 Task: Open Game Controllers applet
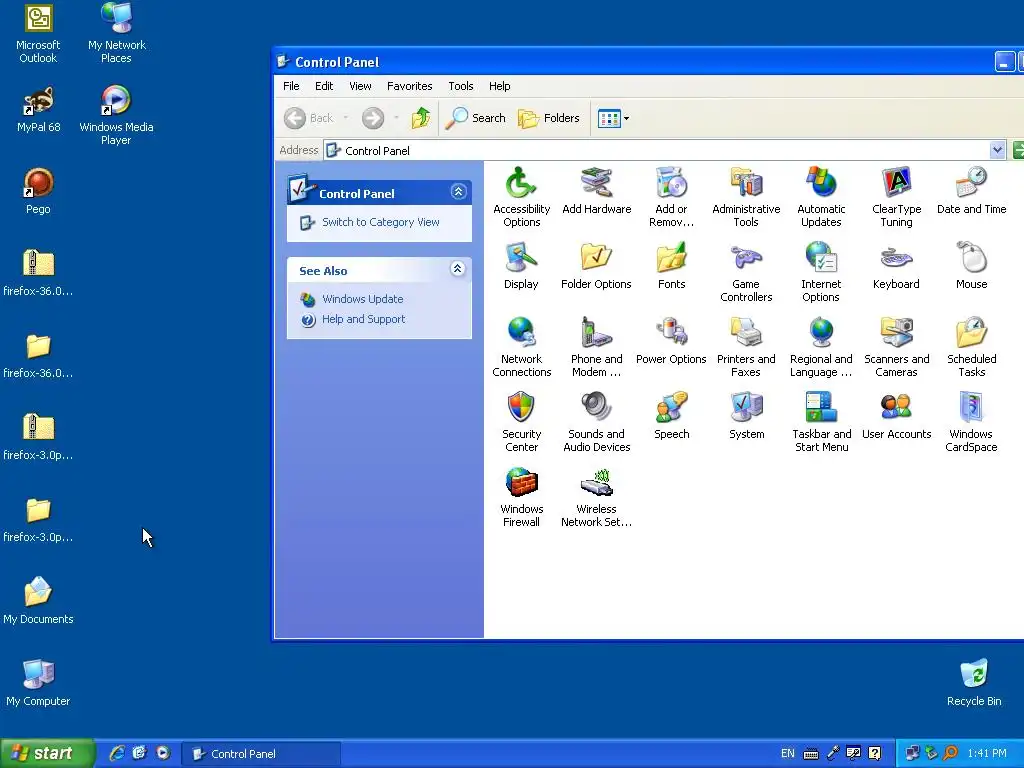click(x=746, y=271)
